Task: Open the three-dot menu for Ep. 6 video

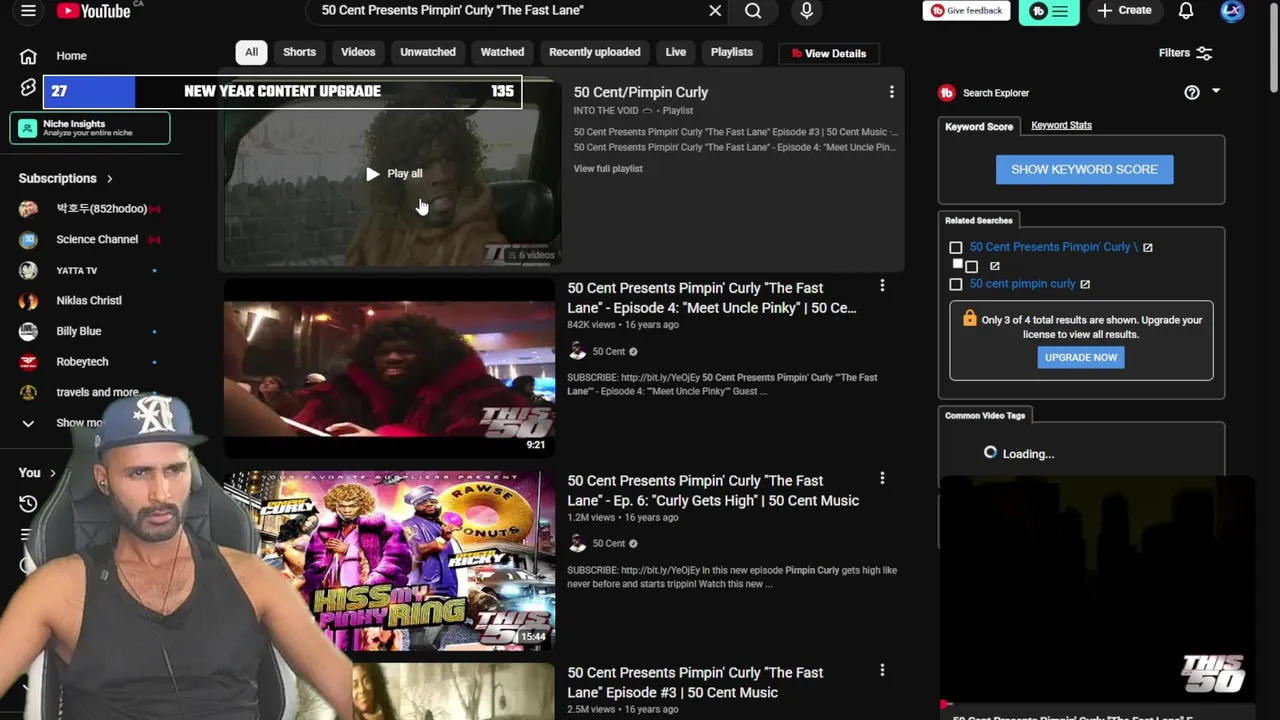Action: click(x=882, y=479)
